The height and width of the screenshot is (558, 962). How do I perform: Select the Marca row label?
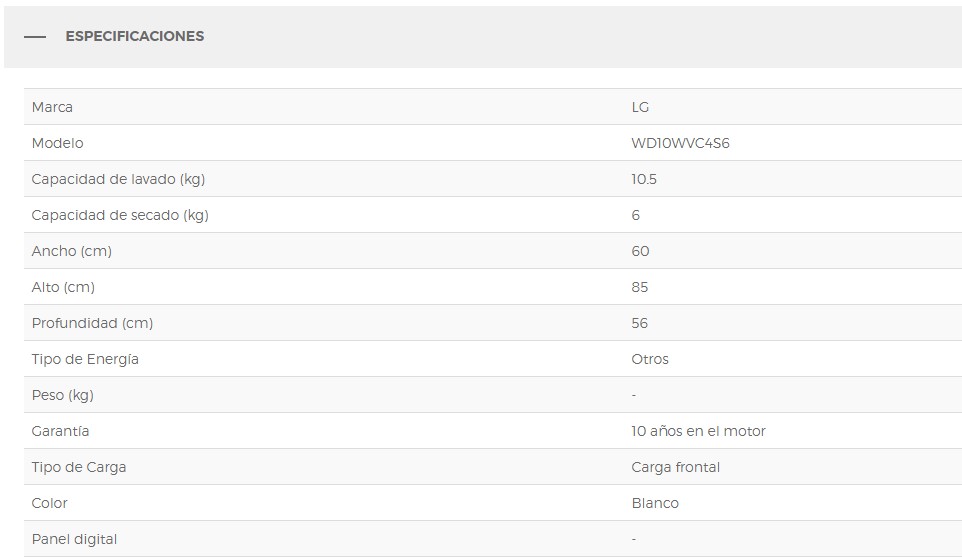point(52,107)
